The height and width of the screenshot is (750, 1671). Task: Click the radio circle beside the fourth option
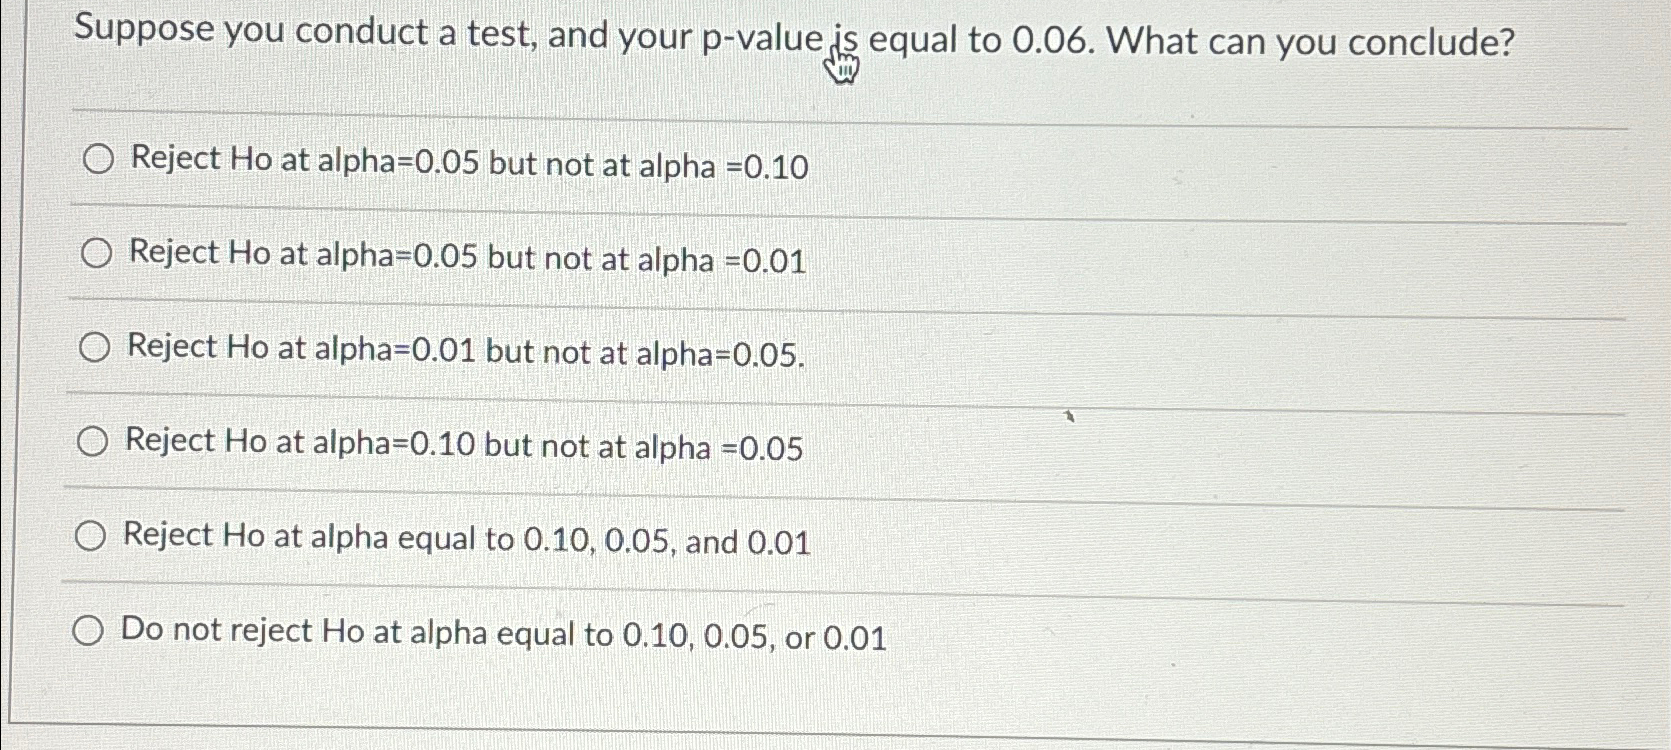[97, 442]
